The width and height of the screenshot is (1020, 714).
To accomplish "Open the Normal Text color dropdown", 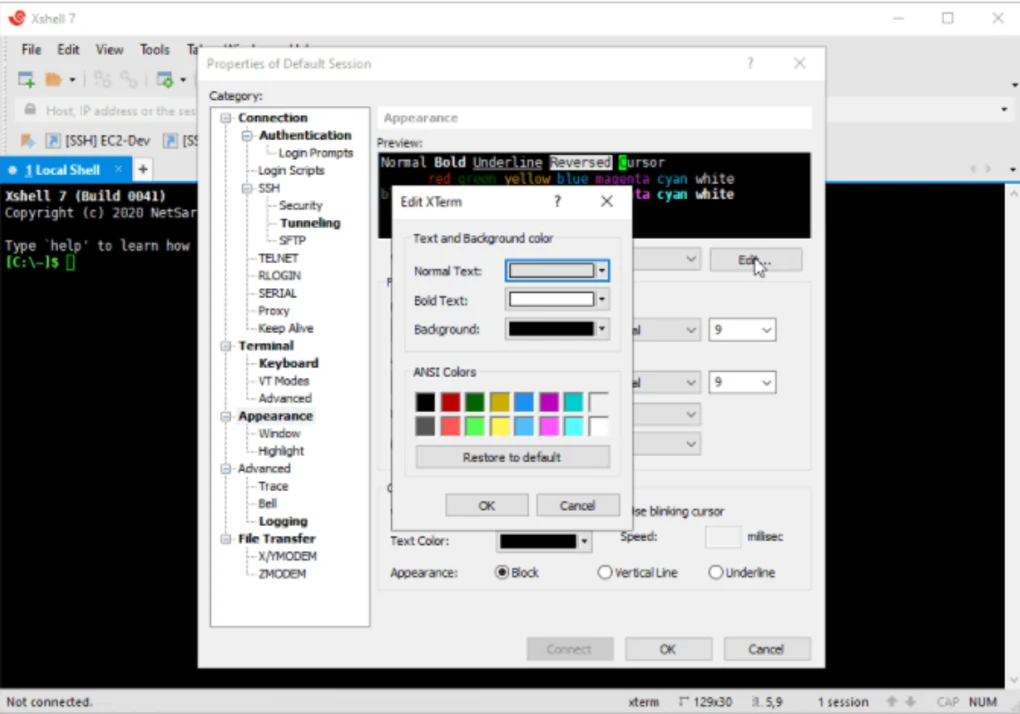I will pyautogui.click(x=602, y=271).
